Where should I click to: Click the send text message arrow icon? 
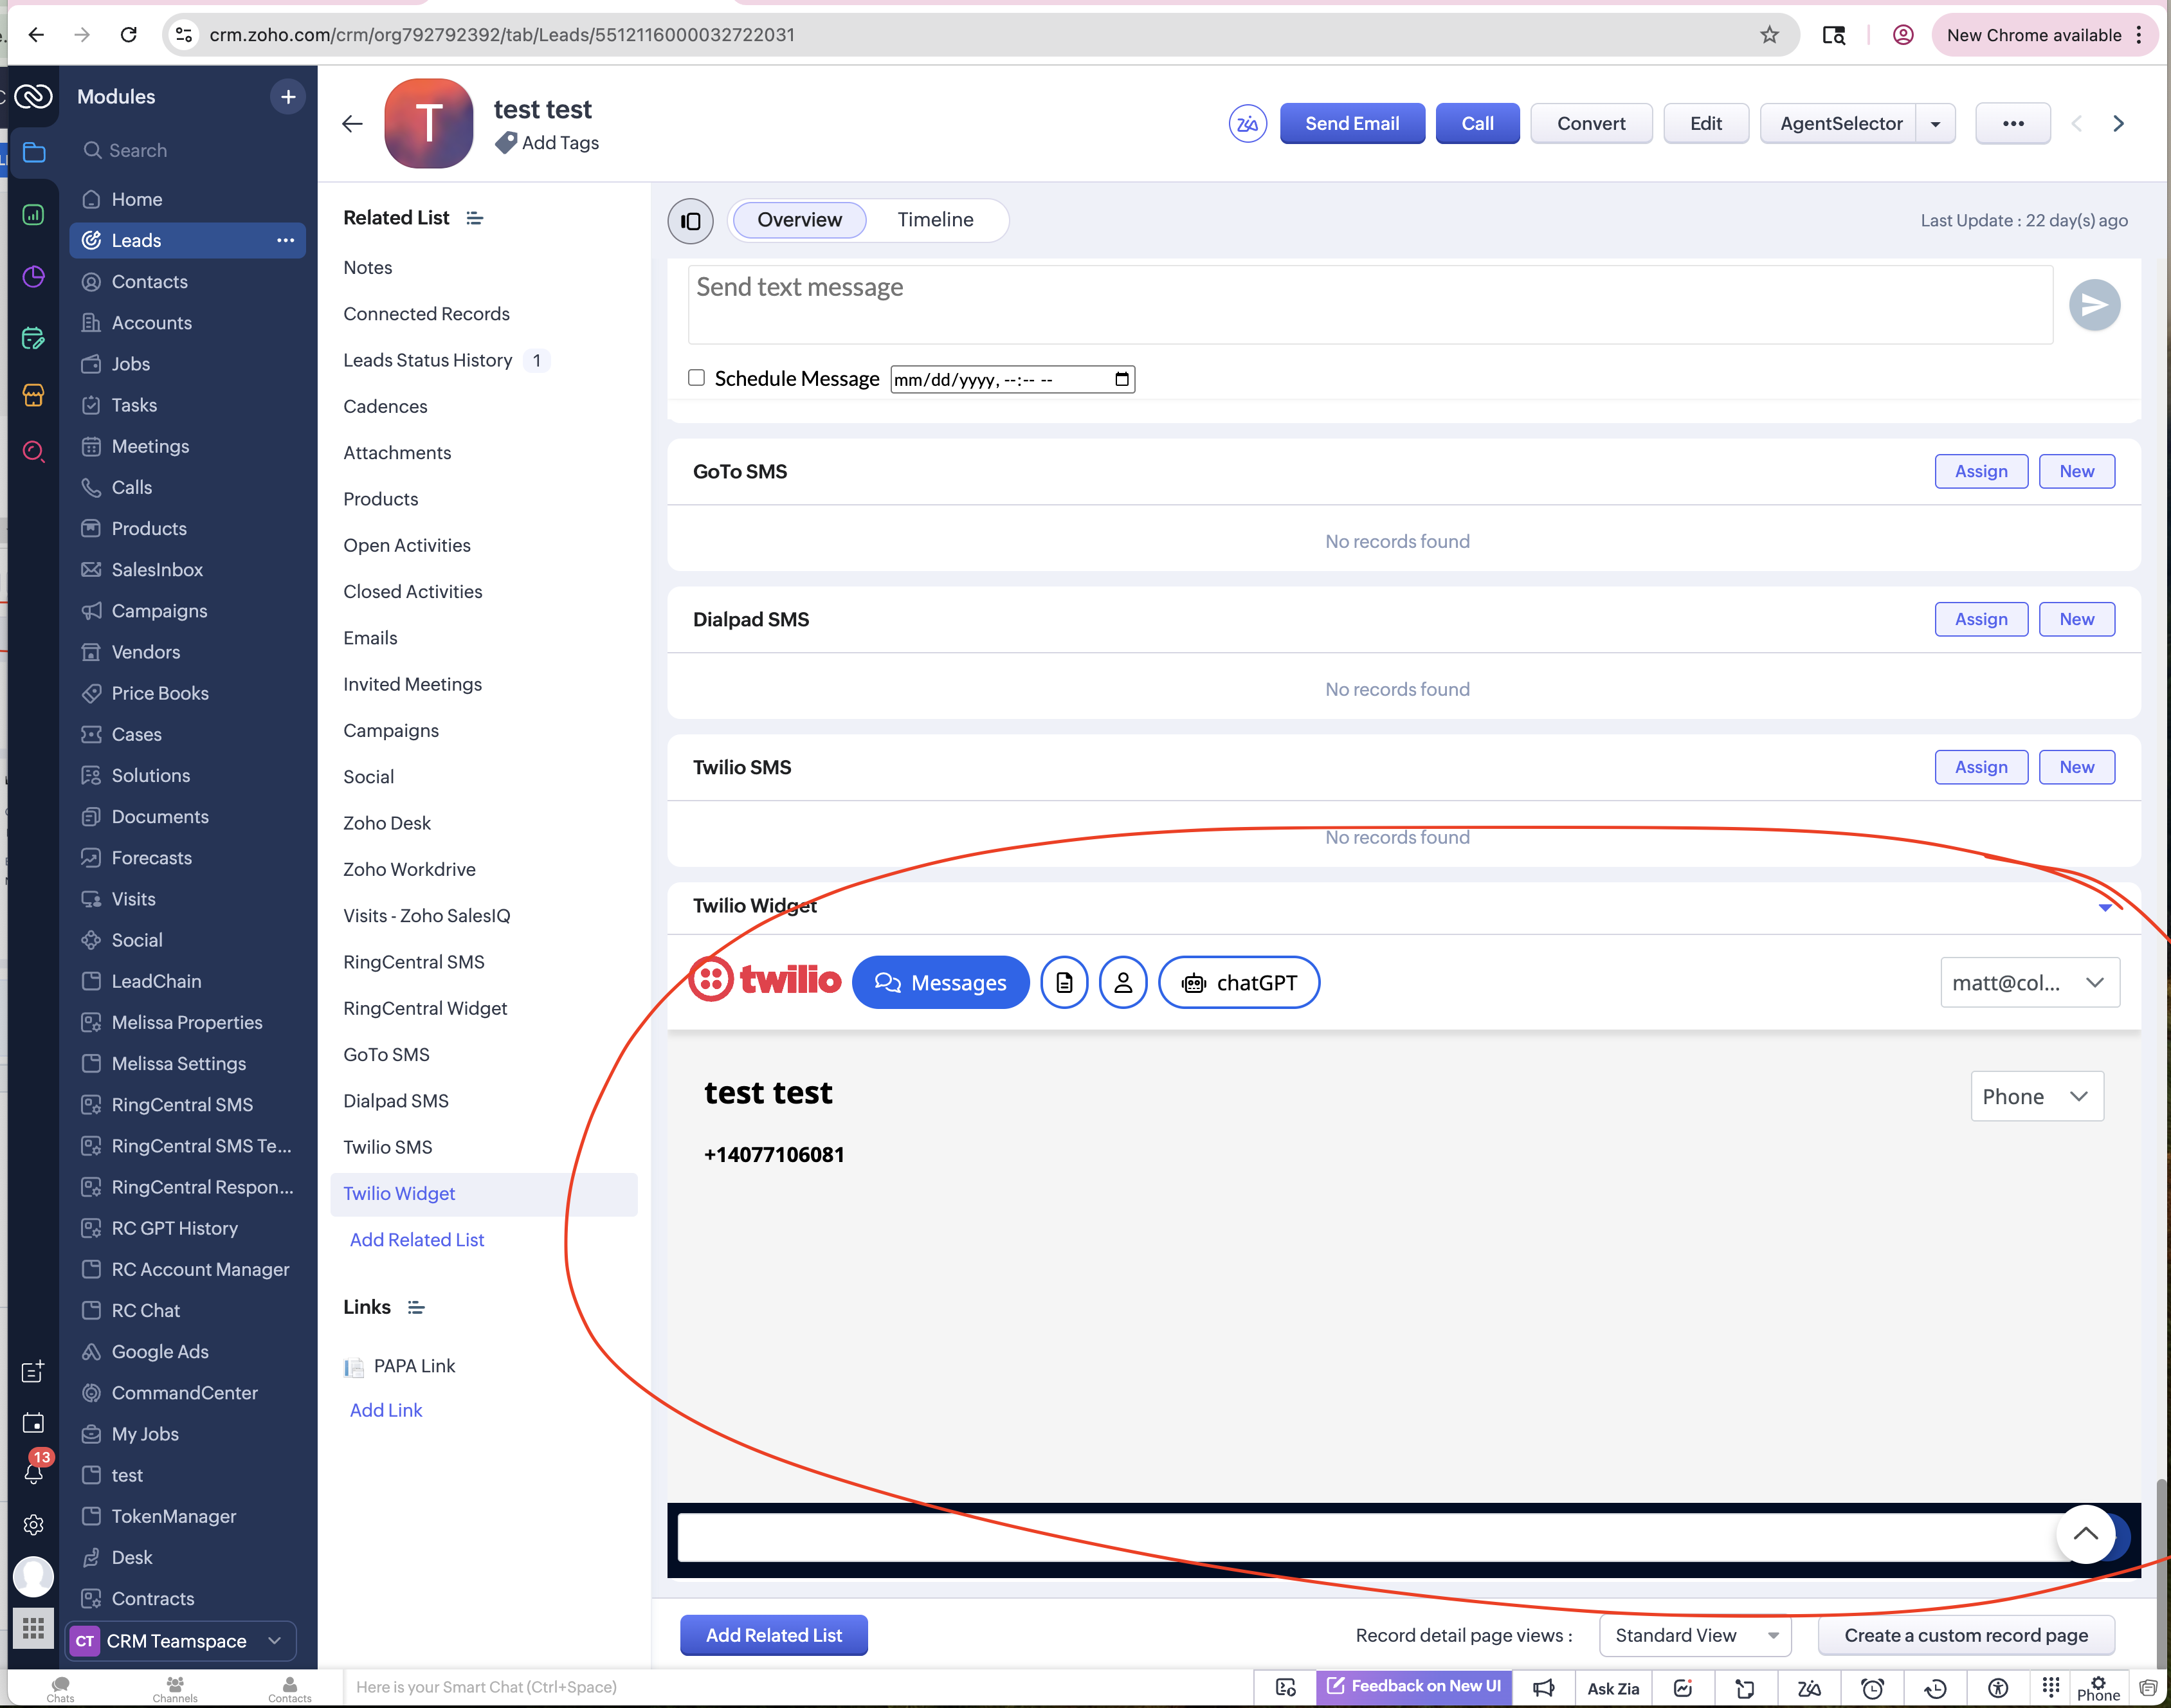[x=2094, y=305]
